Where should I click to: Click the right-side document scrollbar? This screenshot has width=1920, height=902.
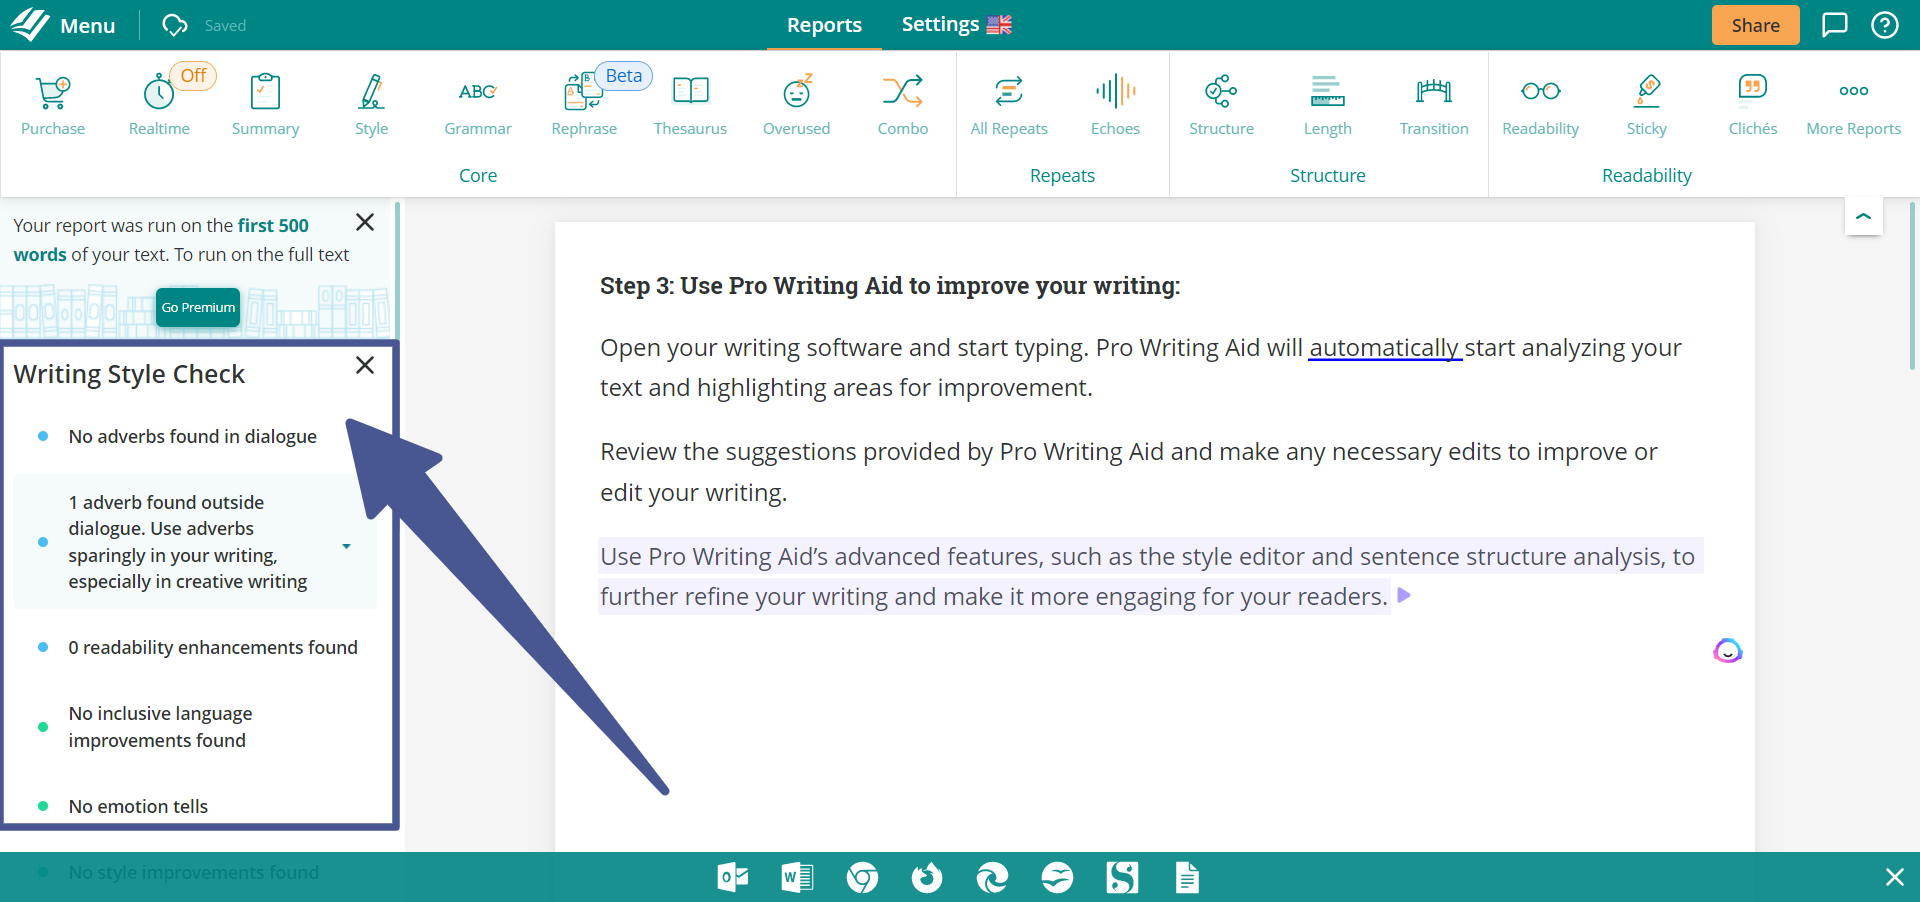tap(1913, 286)
